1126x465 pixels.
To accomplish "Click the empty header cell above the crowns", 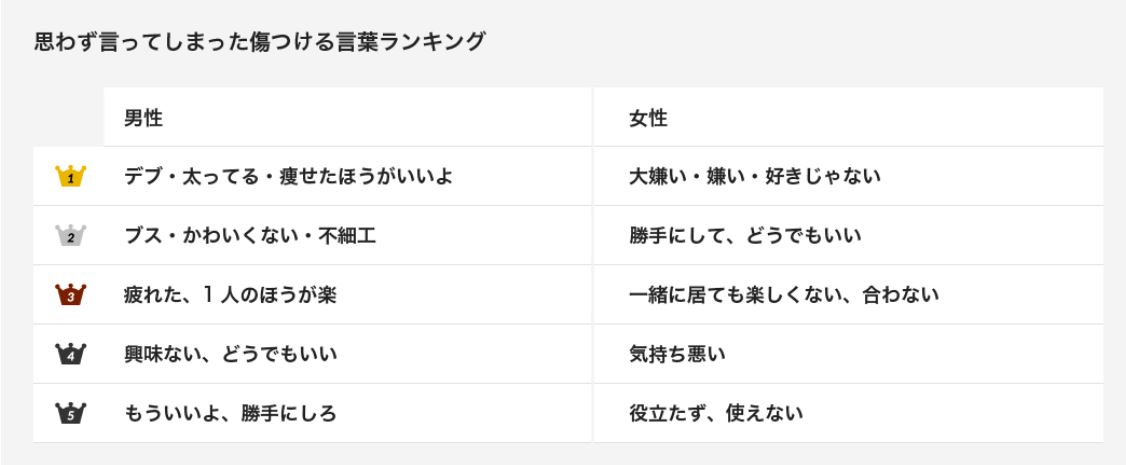I will pyautogui.click(x=68, y=118).
